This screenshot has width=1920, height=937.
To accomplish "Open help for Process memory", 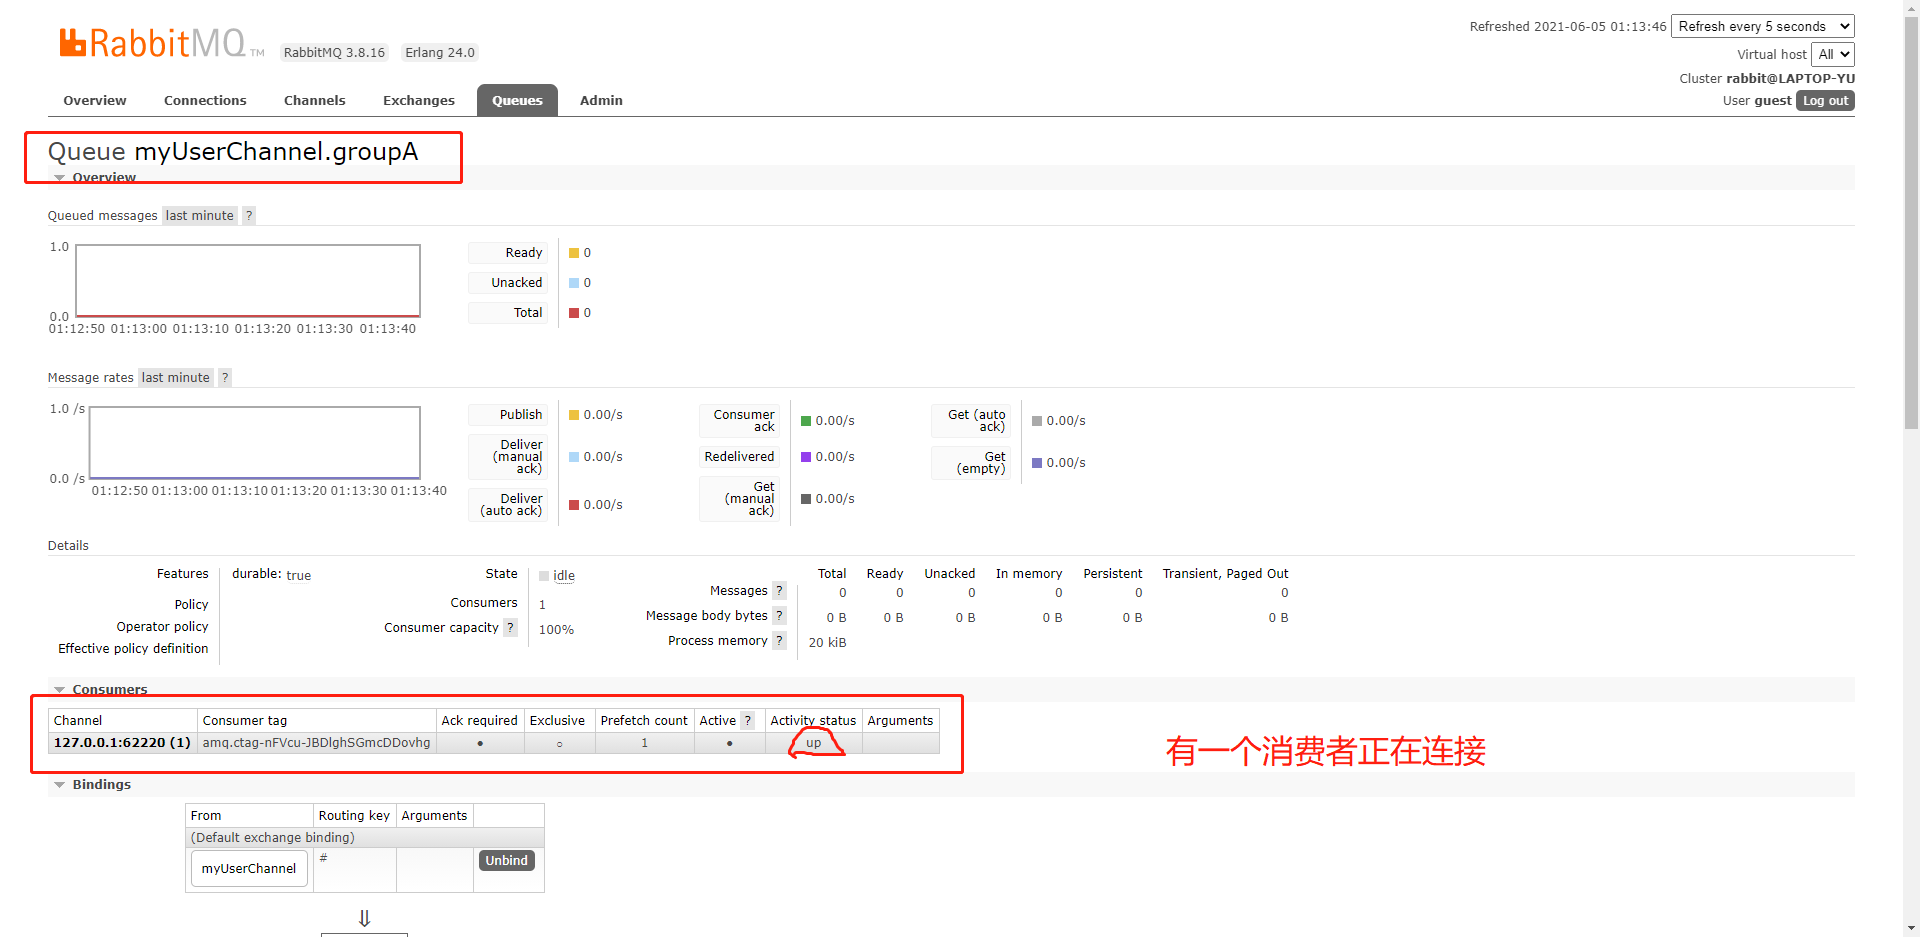I will pyautogui.click(x=779, y=640).
